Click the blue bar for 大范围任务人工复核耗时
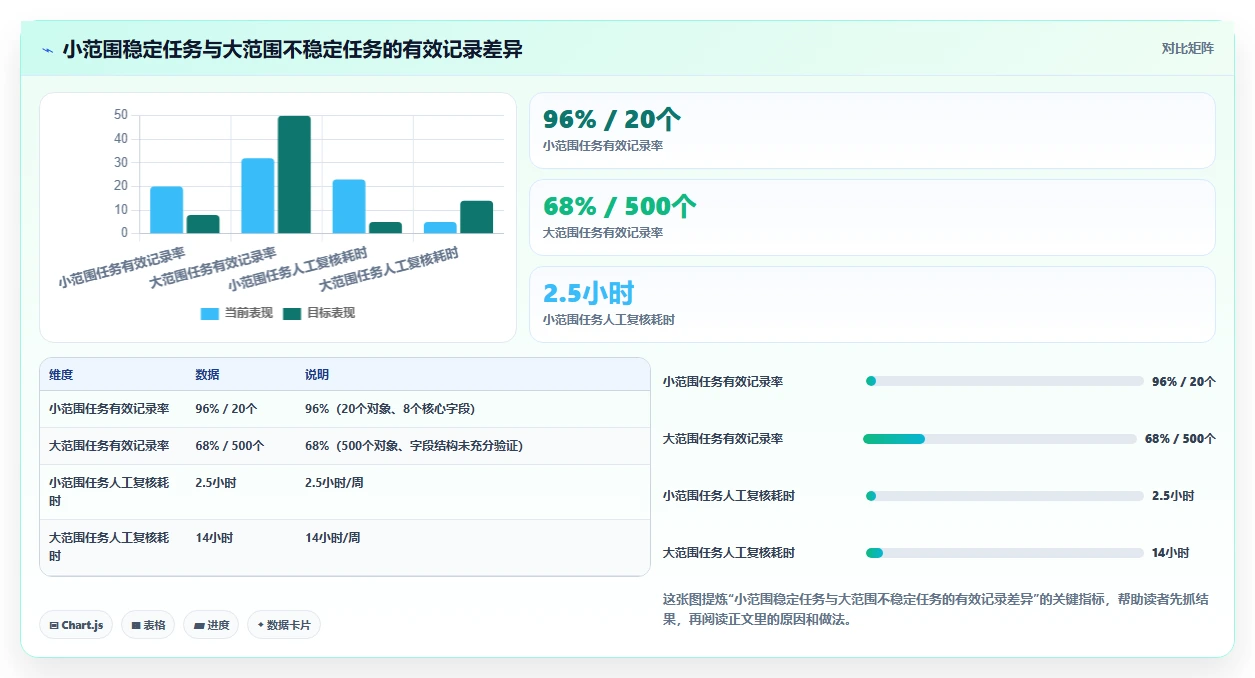 [440, 228]
